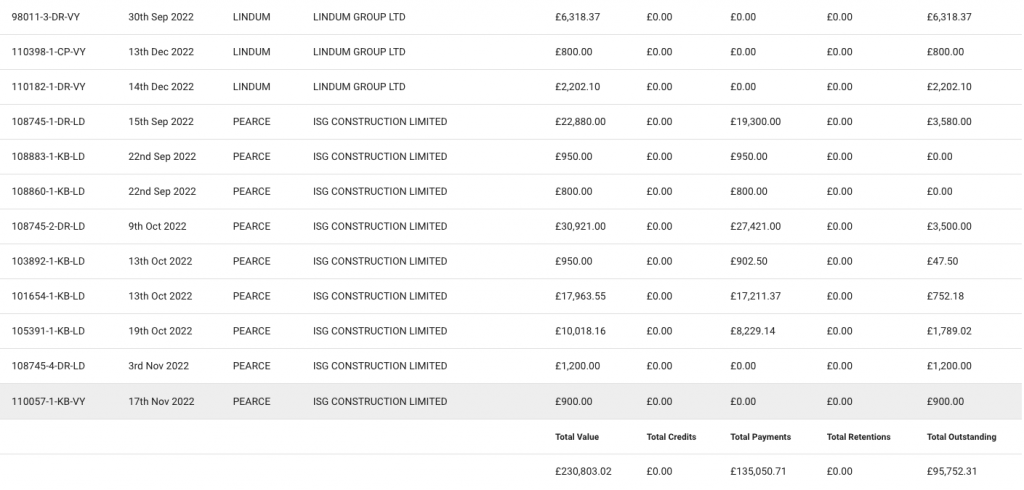Screen dimensions: 1024x490
Task: Open invoice 105391-1-KB-LD
Action: pyautogui.click(x=48, y=332)
